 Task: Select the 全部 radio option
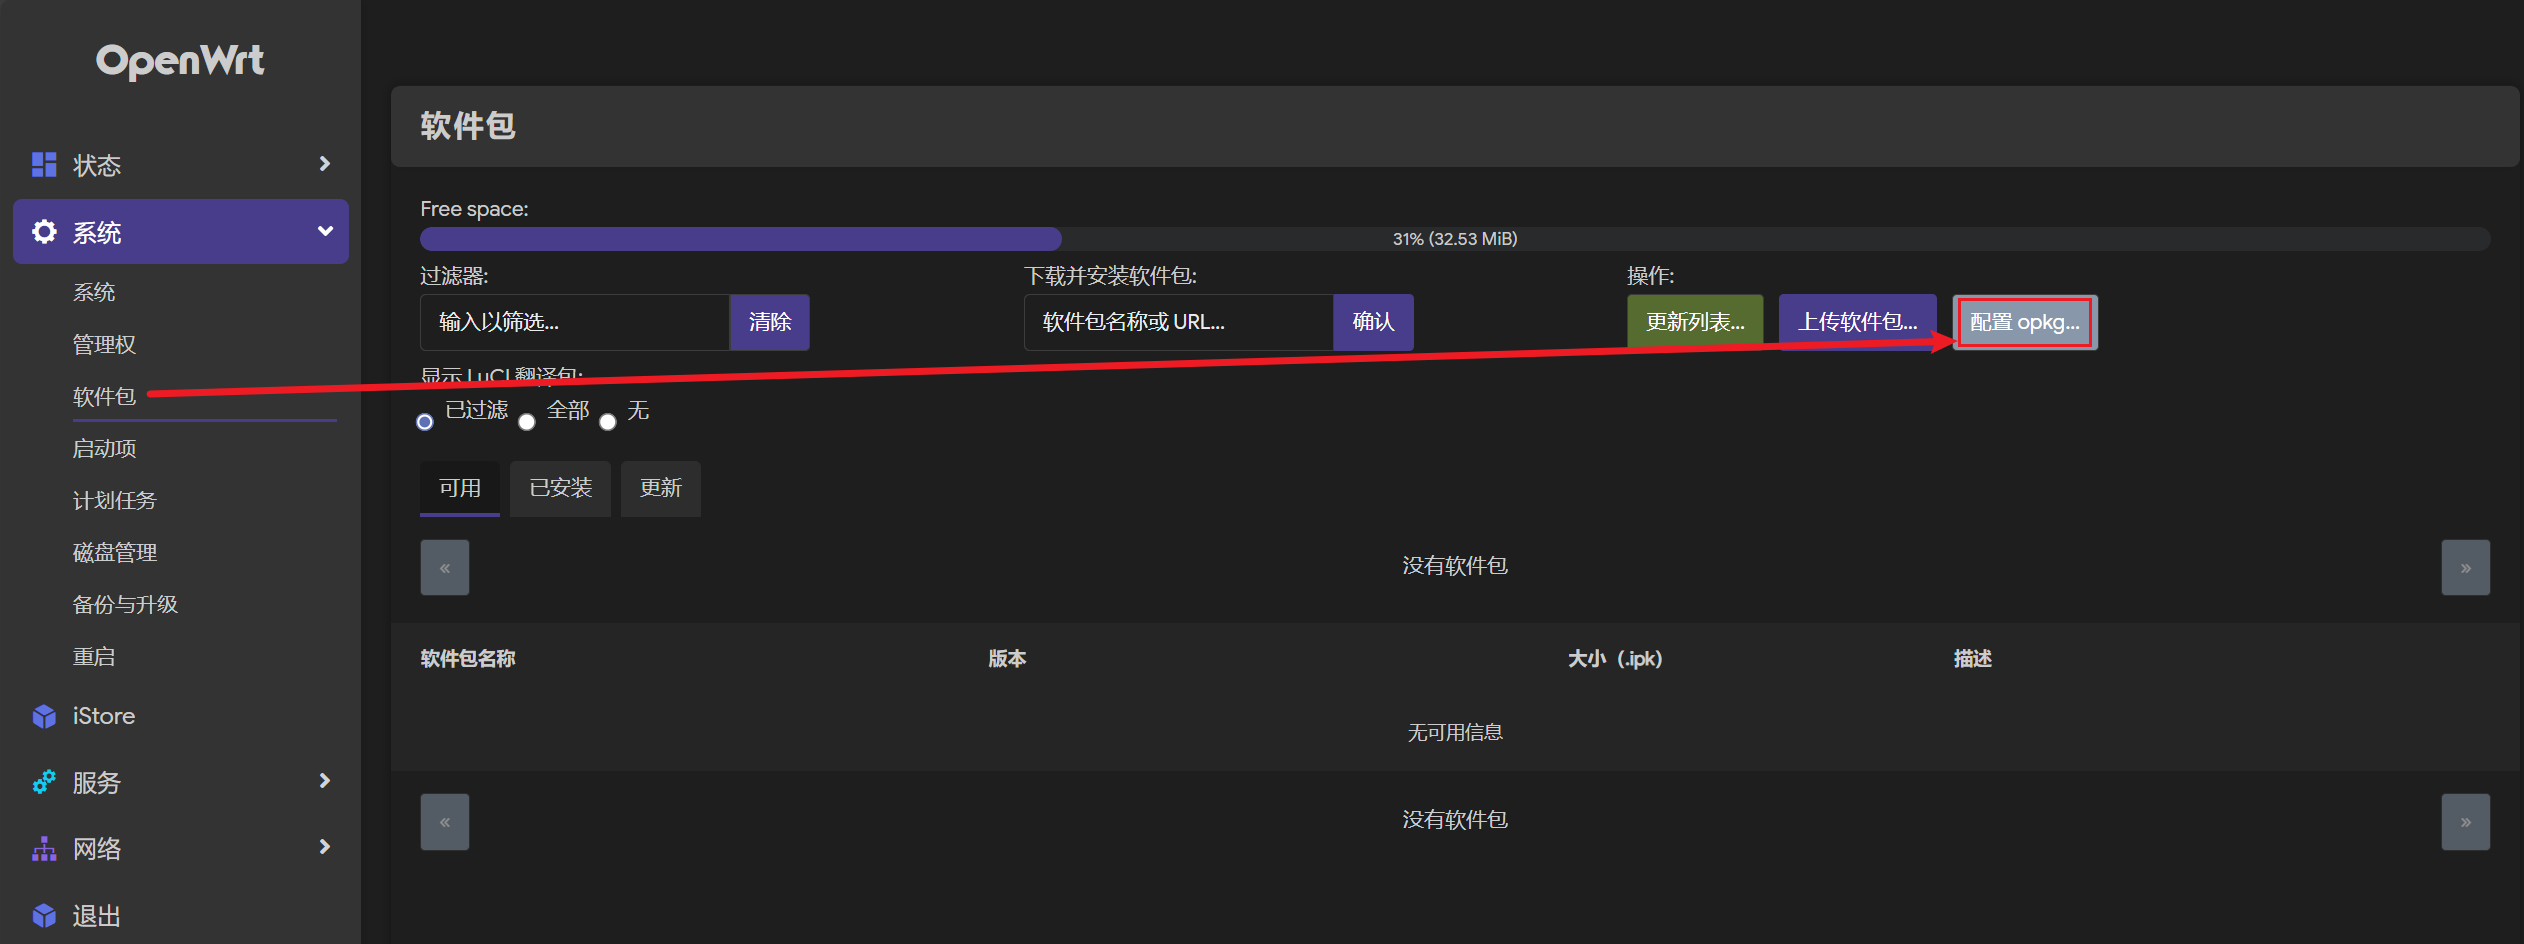click(527, 422)
